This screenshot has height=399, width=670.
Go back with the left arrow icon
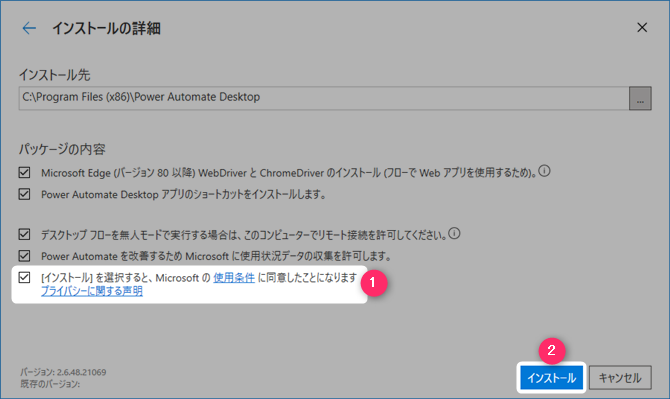tap(29, 28)
